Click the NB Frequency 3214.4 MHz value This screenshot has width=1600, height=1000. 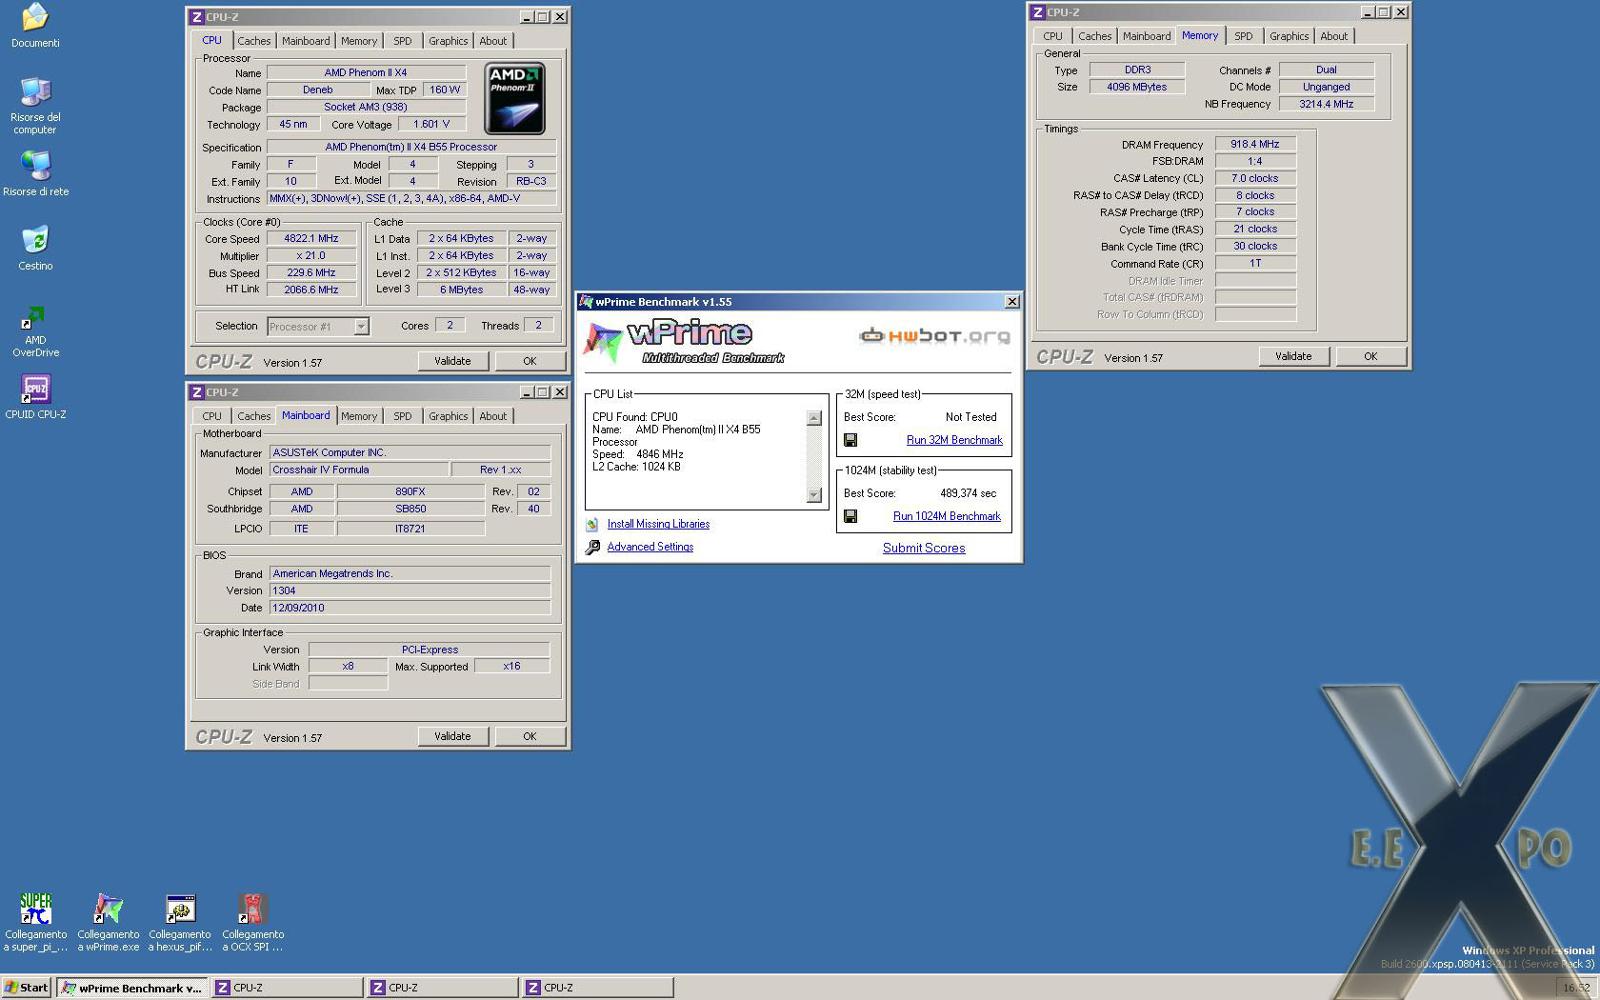[x=1326, y=104]
